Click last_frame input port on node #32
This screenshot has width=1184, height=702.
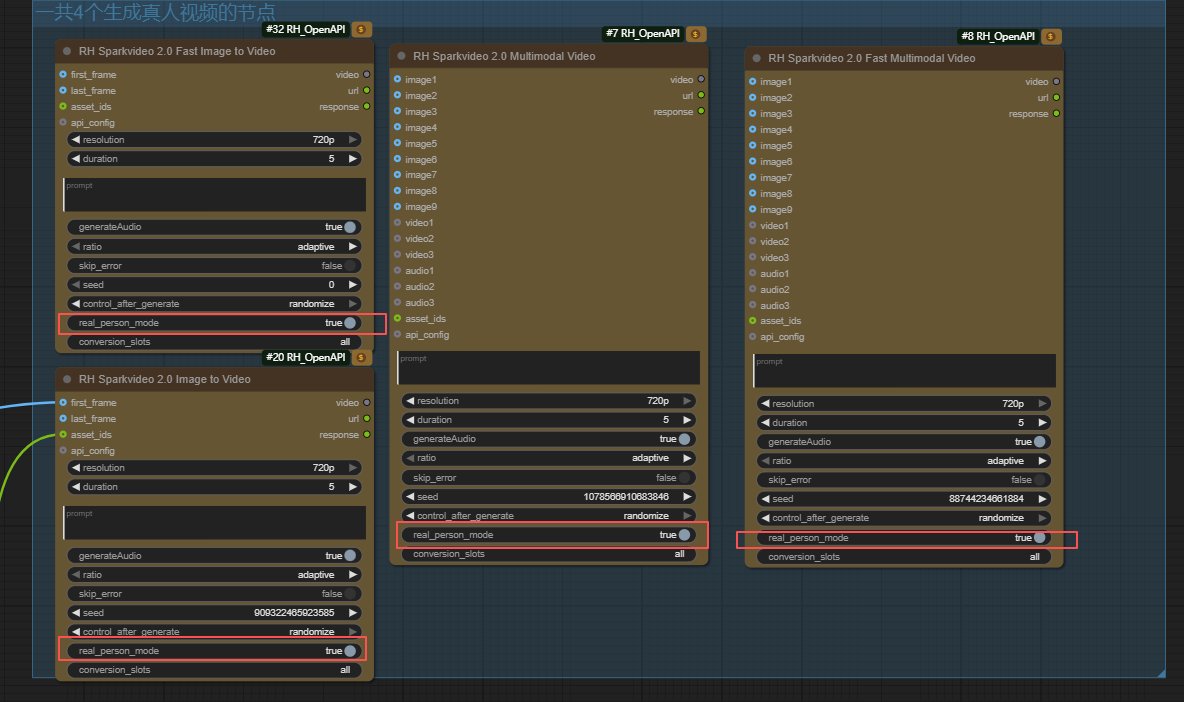pyautogui.click(x=63, y=91)
